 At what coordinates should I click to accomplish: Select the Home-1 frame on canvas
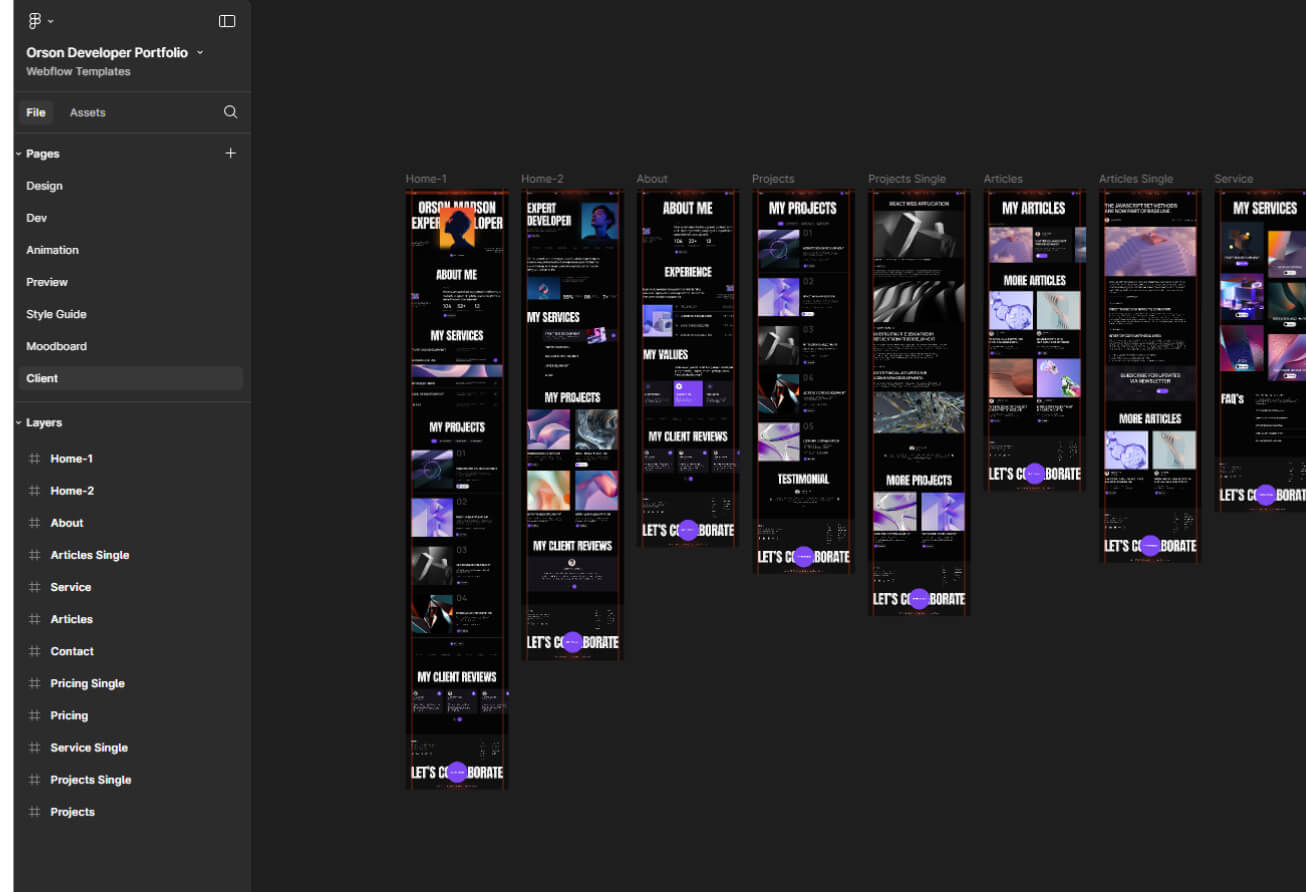pyautogui.click(x=457, y=490)
